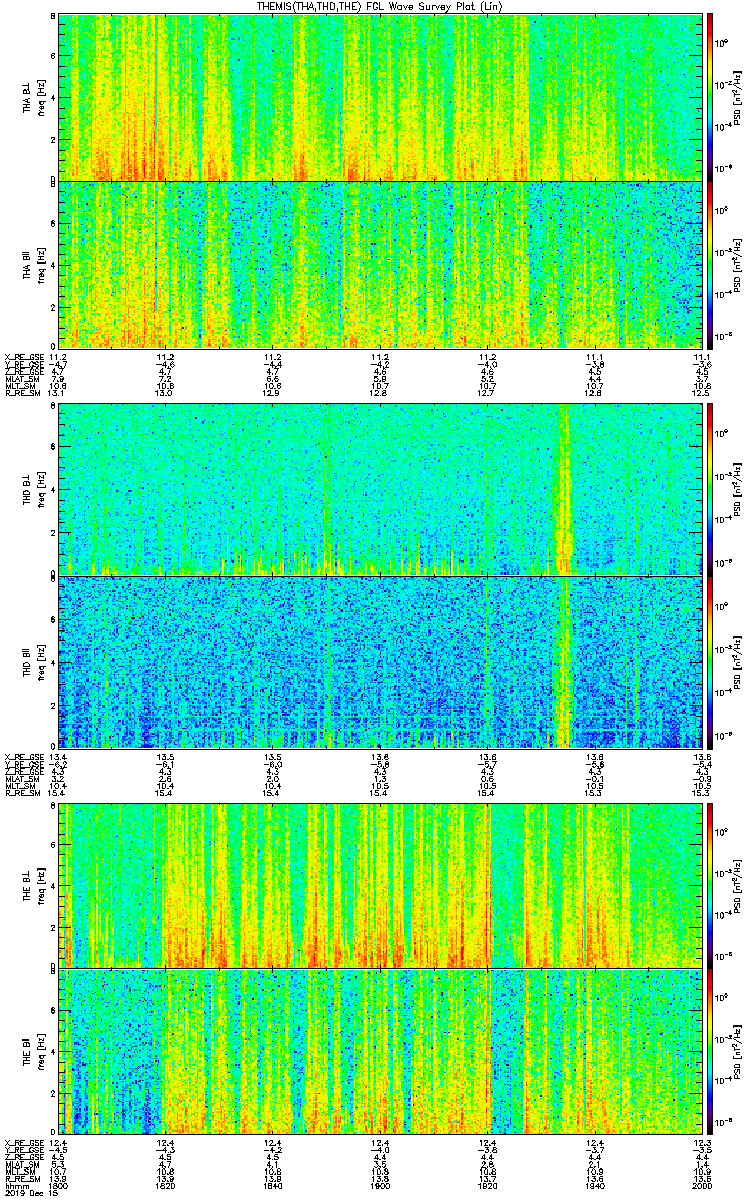The image size is (750, 1200).
Task: Click the THEMIS FGL Wave Survey Plot title
Action: tap(380, 6)
